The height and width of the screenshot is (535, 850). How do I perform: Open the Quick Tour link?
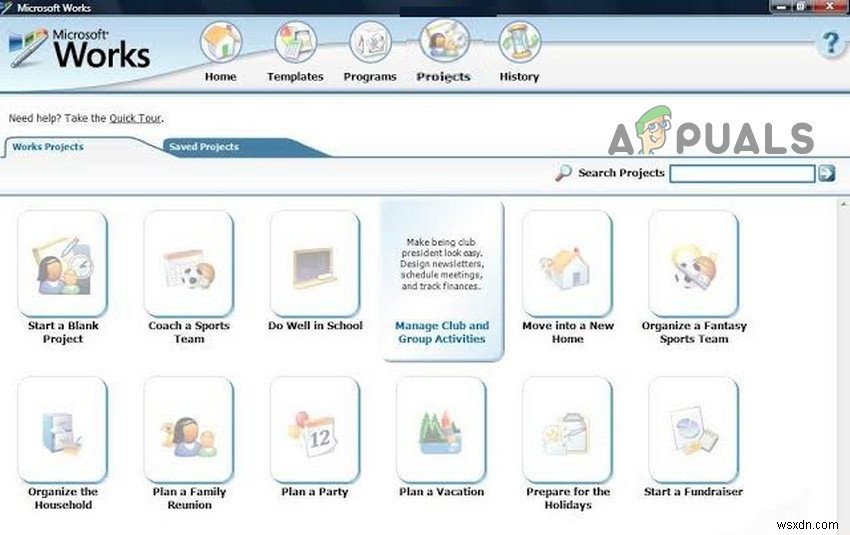[x=135, y=118]
